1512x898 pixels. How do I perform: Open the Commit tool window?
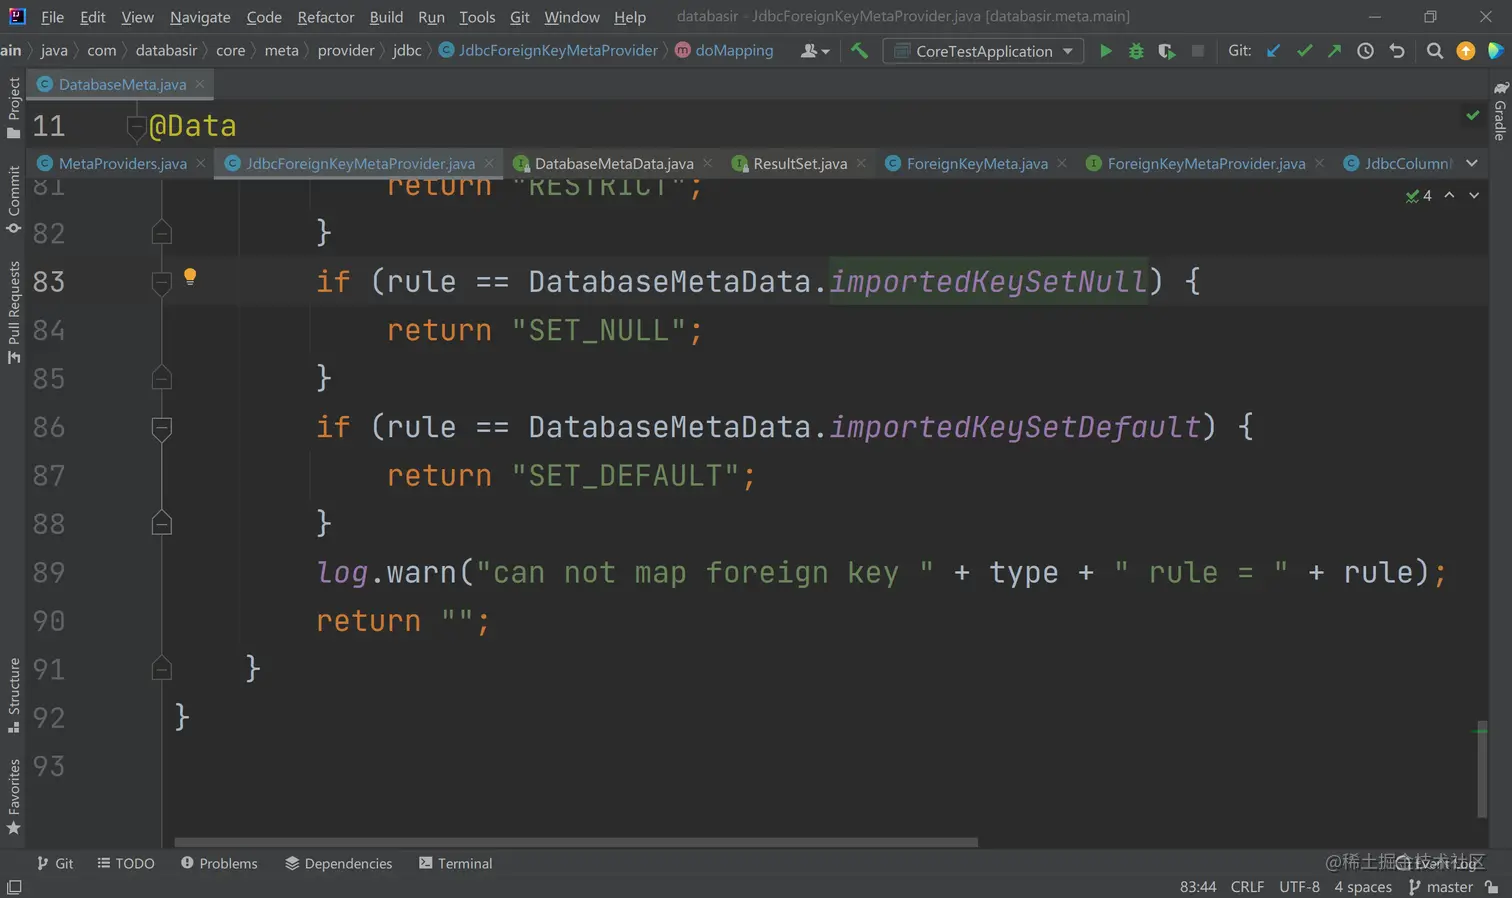coord(13,200)
